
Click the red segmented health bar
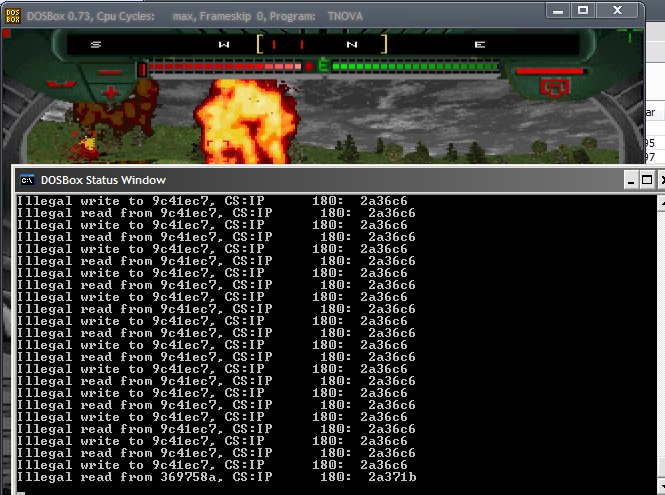pyautogui.click(x=225, y=67)
